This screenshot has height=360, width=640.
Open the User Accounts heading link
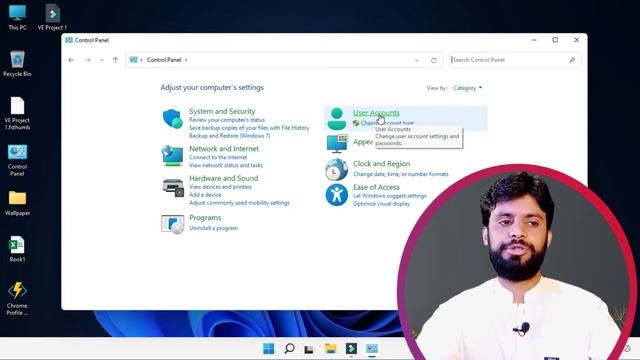coord(376,113)
